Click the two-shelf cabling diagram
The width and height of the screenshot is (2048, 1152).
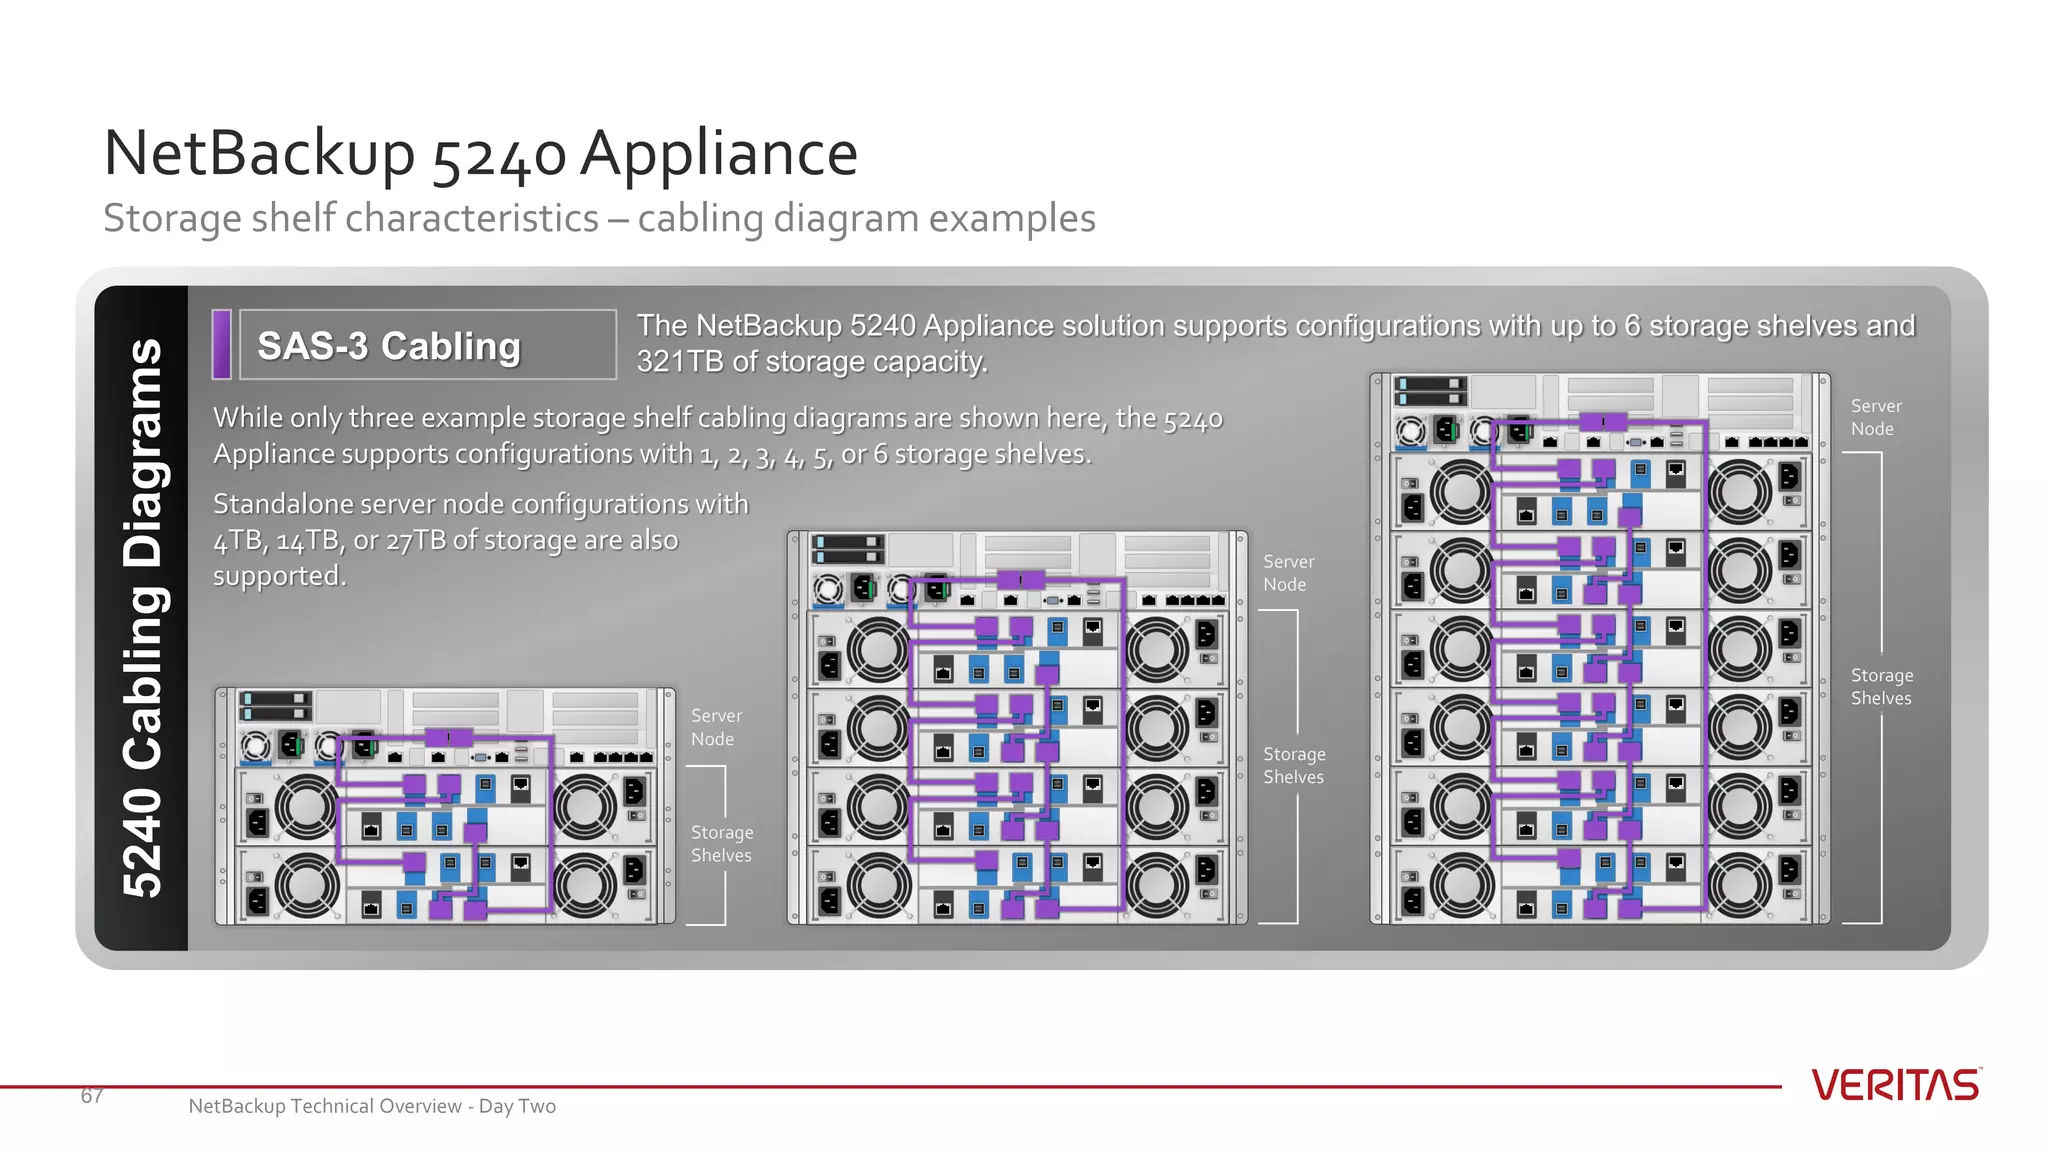(x=445, y=806)
